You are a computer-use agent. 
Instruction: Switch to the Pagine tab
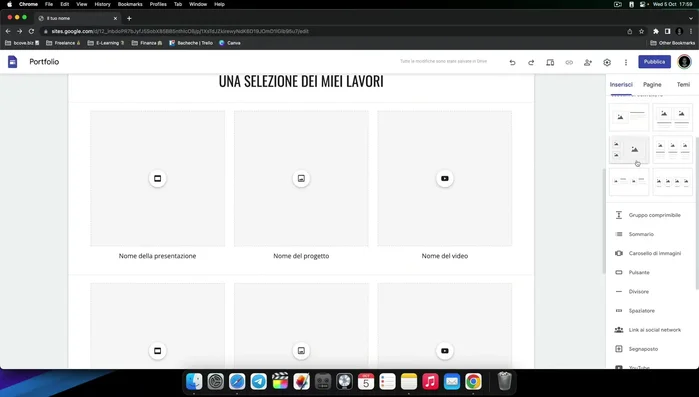[x=652, y=85]
